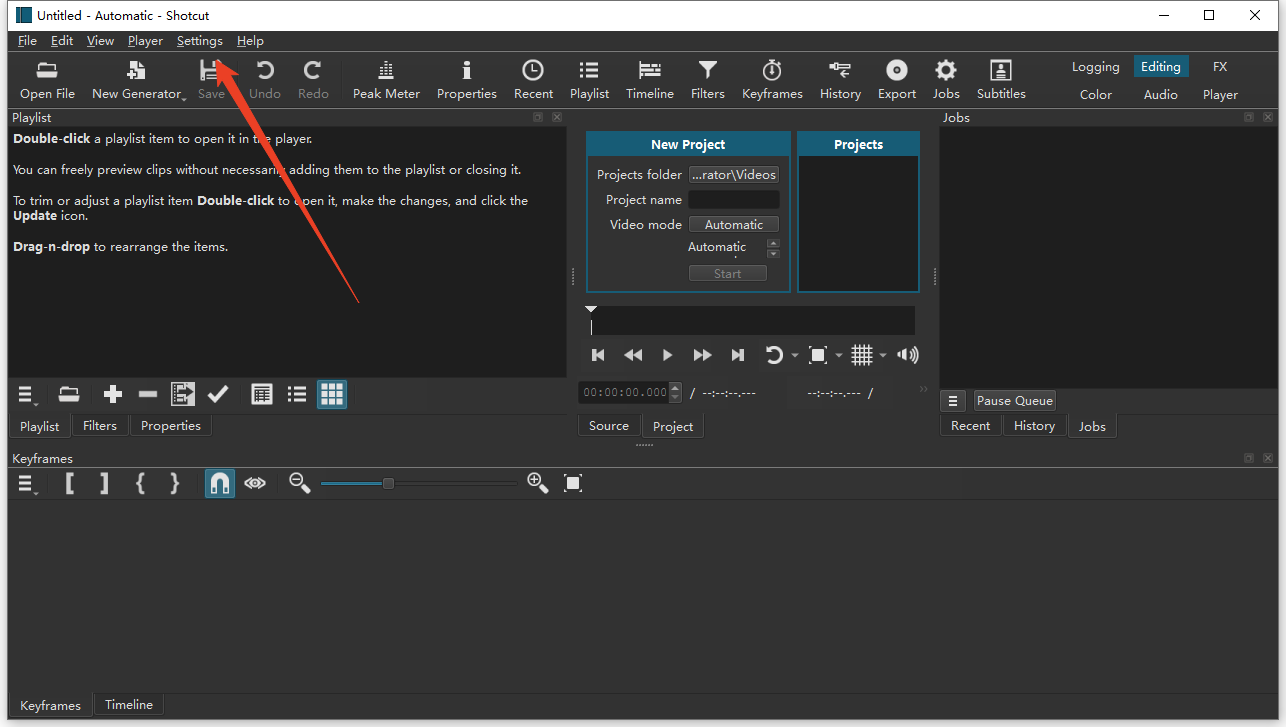Switch to the Timeline tab
This screenshot has width=1286, height=727.
pyautogui.click(x=129, y=705)
